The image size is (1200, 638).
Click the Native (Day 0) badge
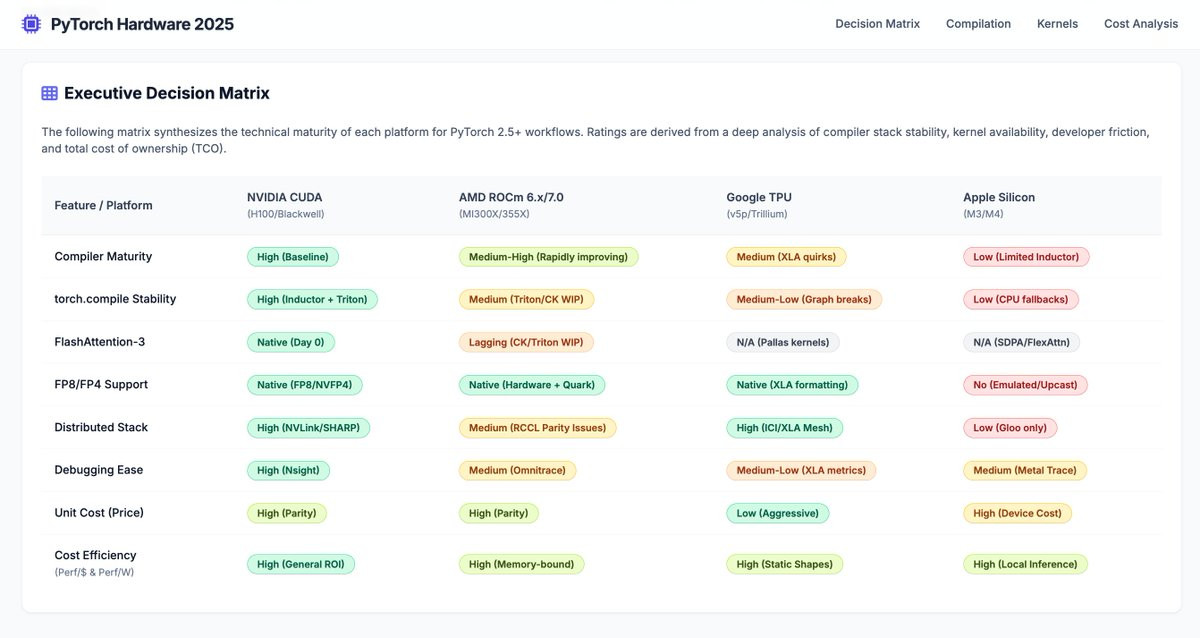[291, 342]
